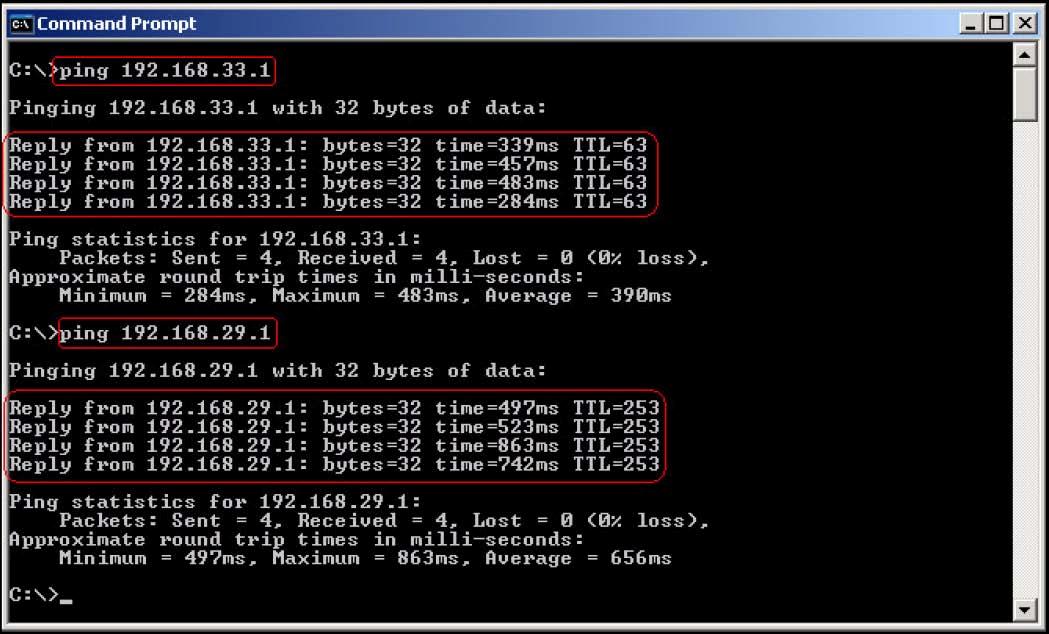Minimize the Command Prompt window

[x=972, y=23]
